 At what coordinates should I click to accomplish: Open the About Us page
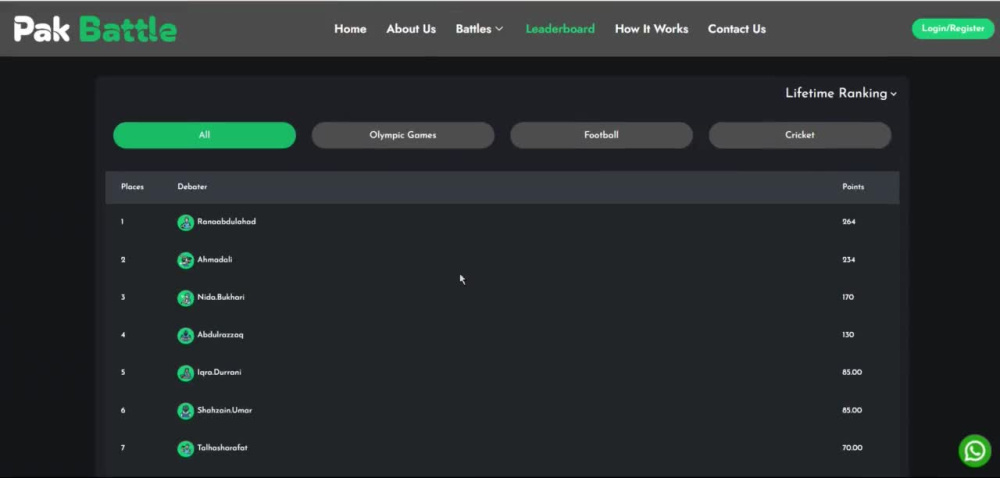pyautogui.click(x=411, y=29)
